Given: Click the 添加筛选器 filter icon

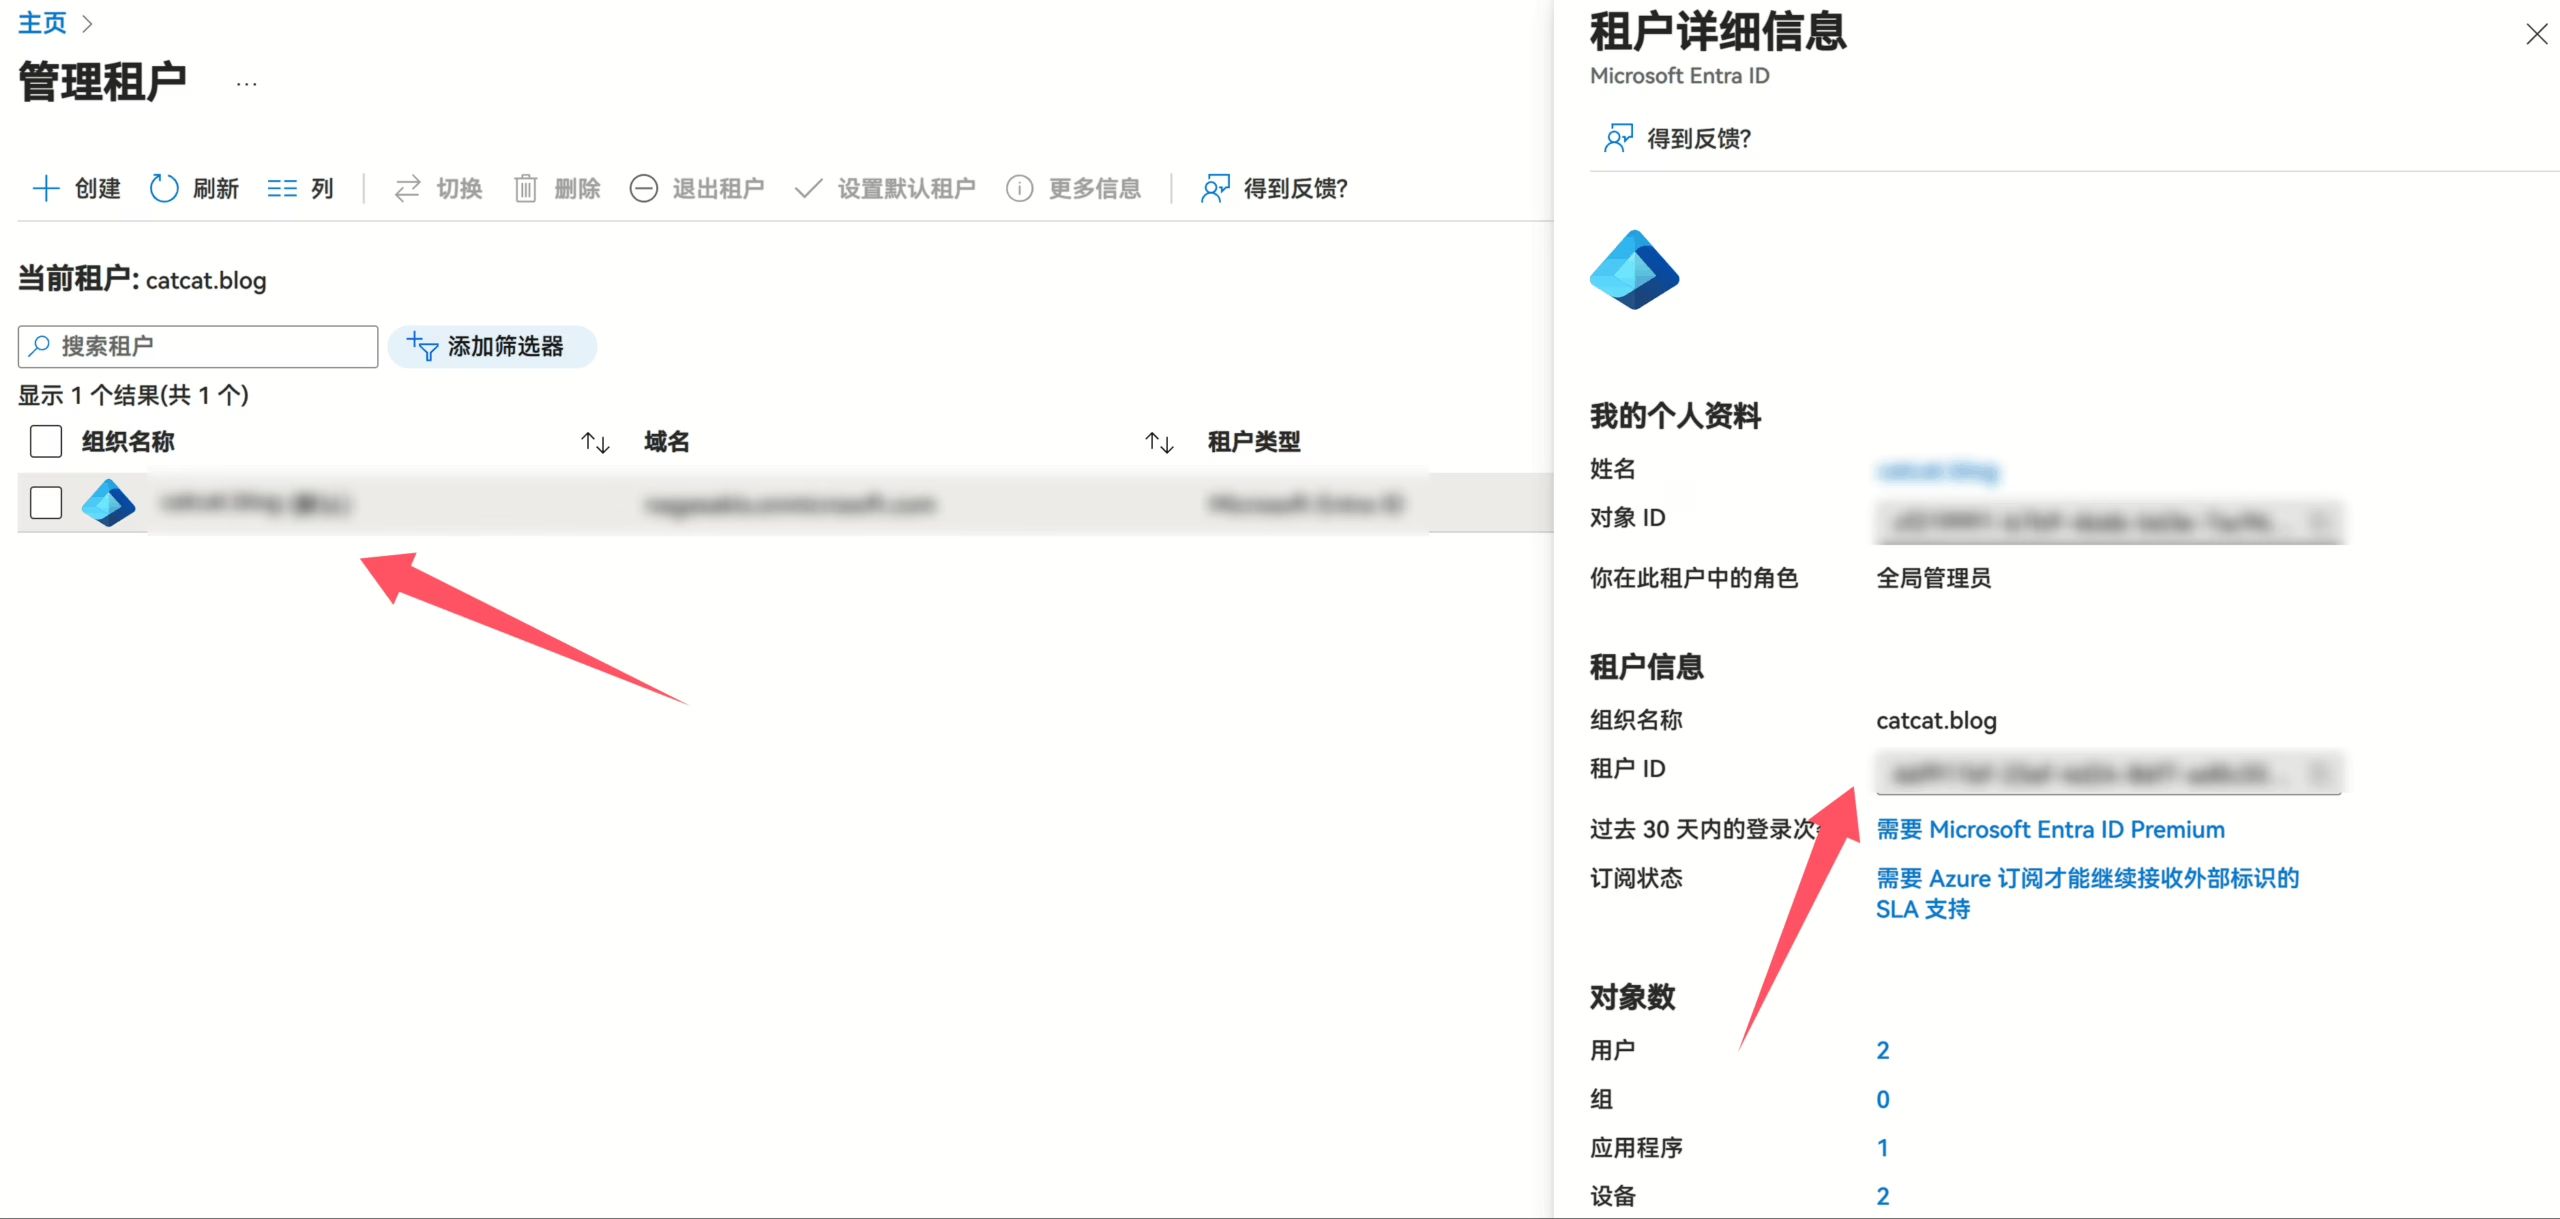Looking at the screenshot, I should click(422, 346).
